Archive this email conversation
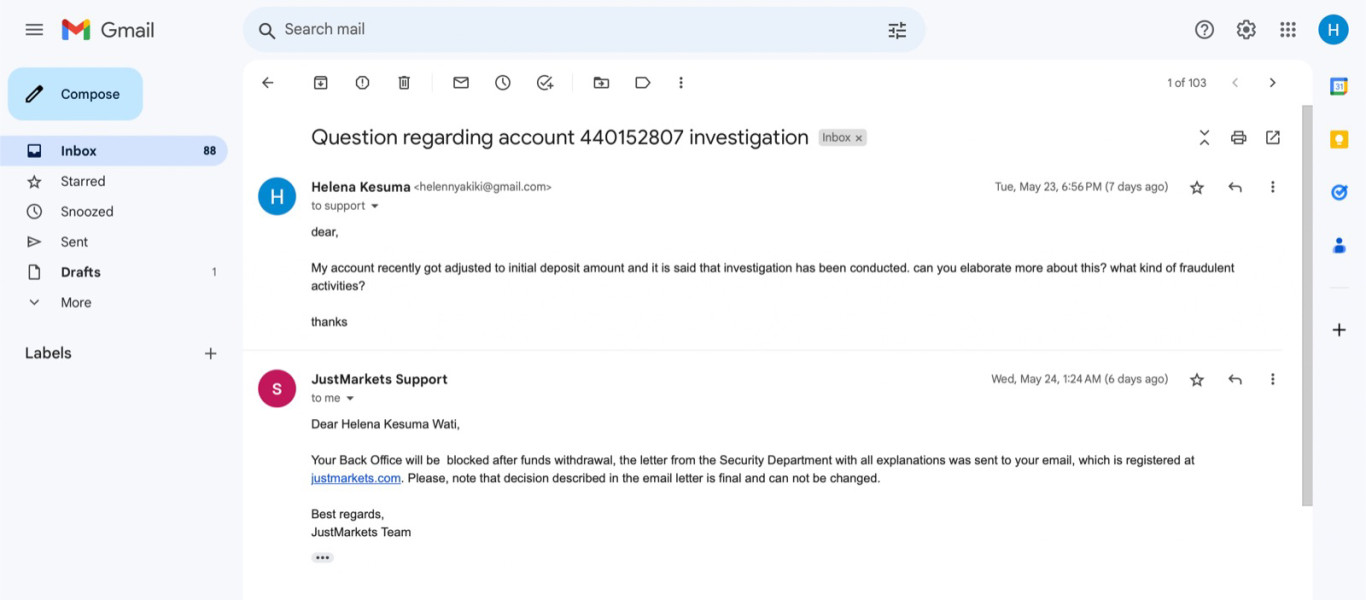1366x600 pixels. coord(320,83)
